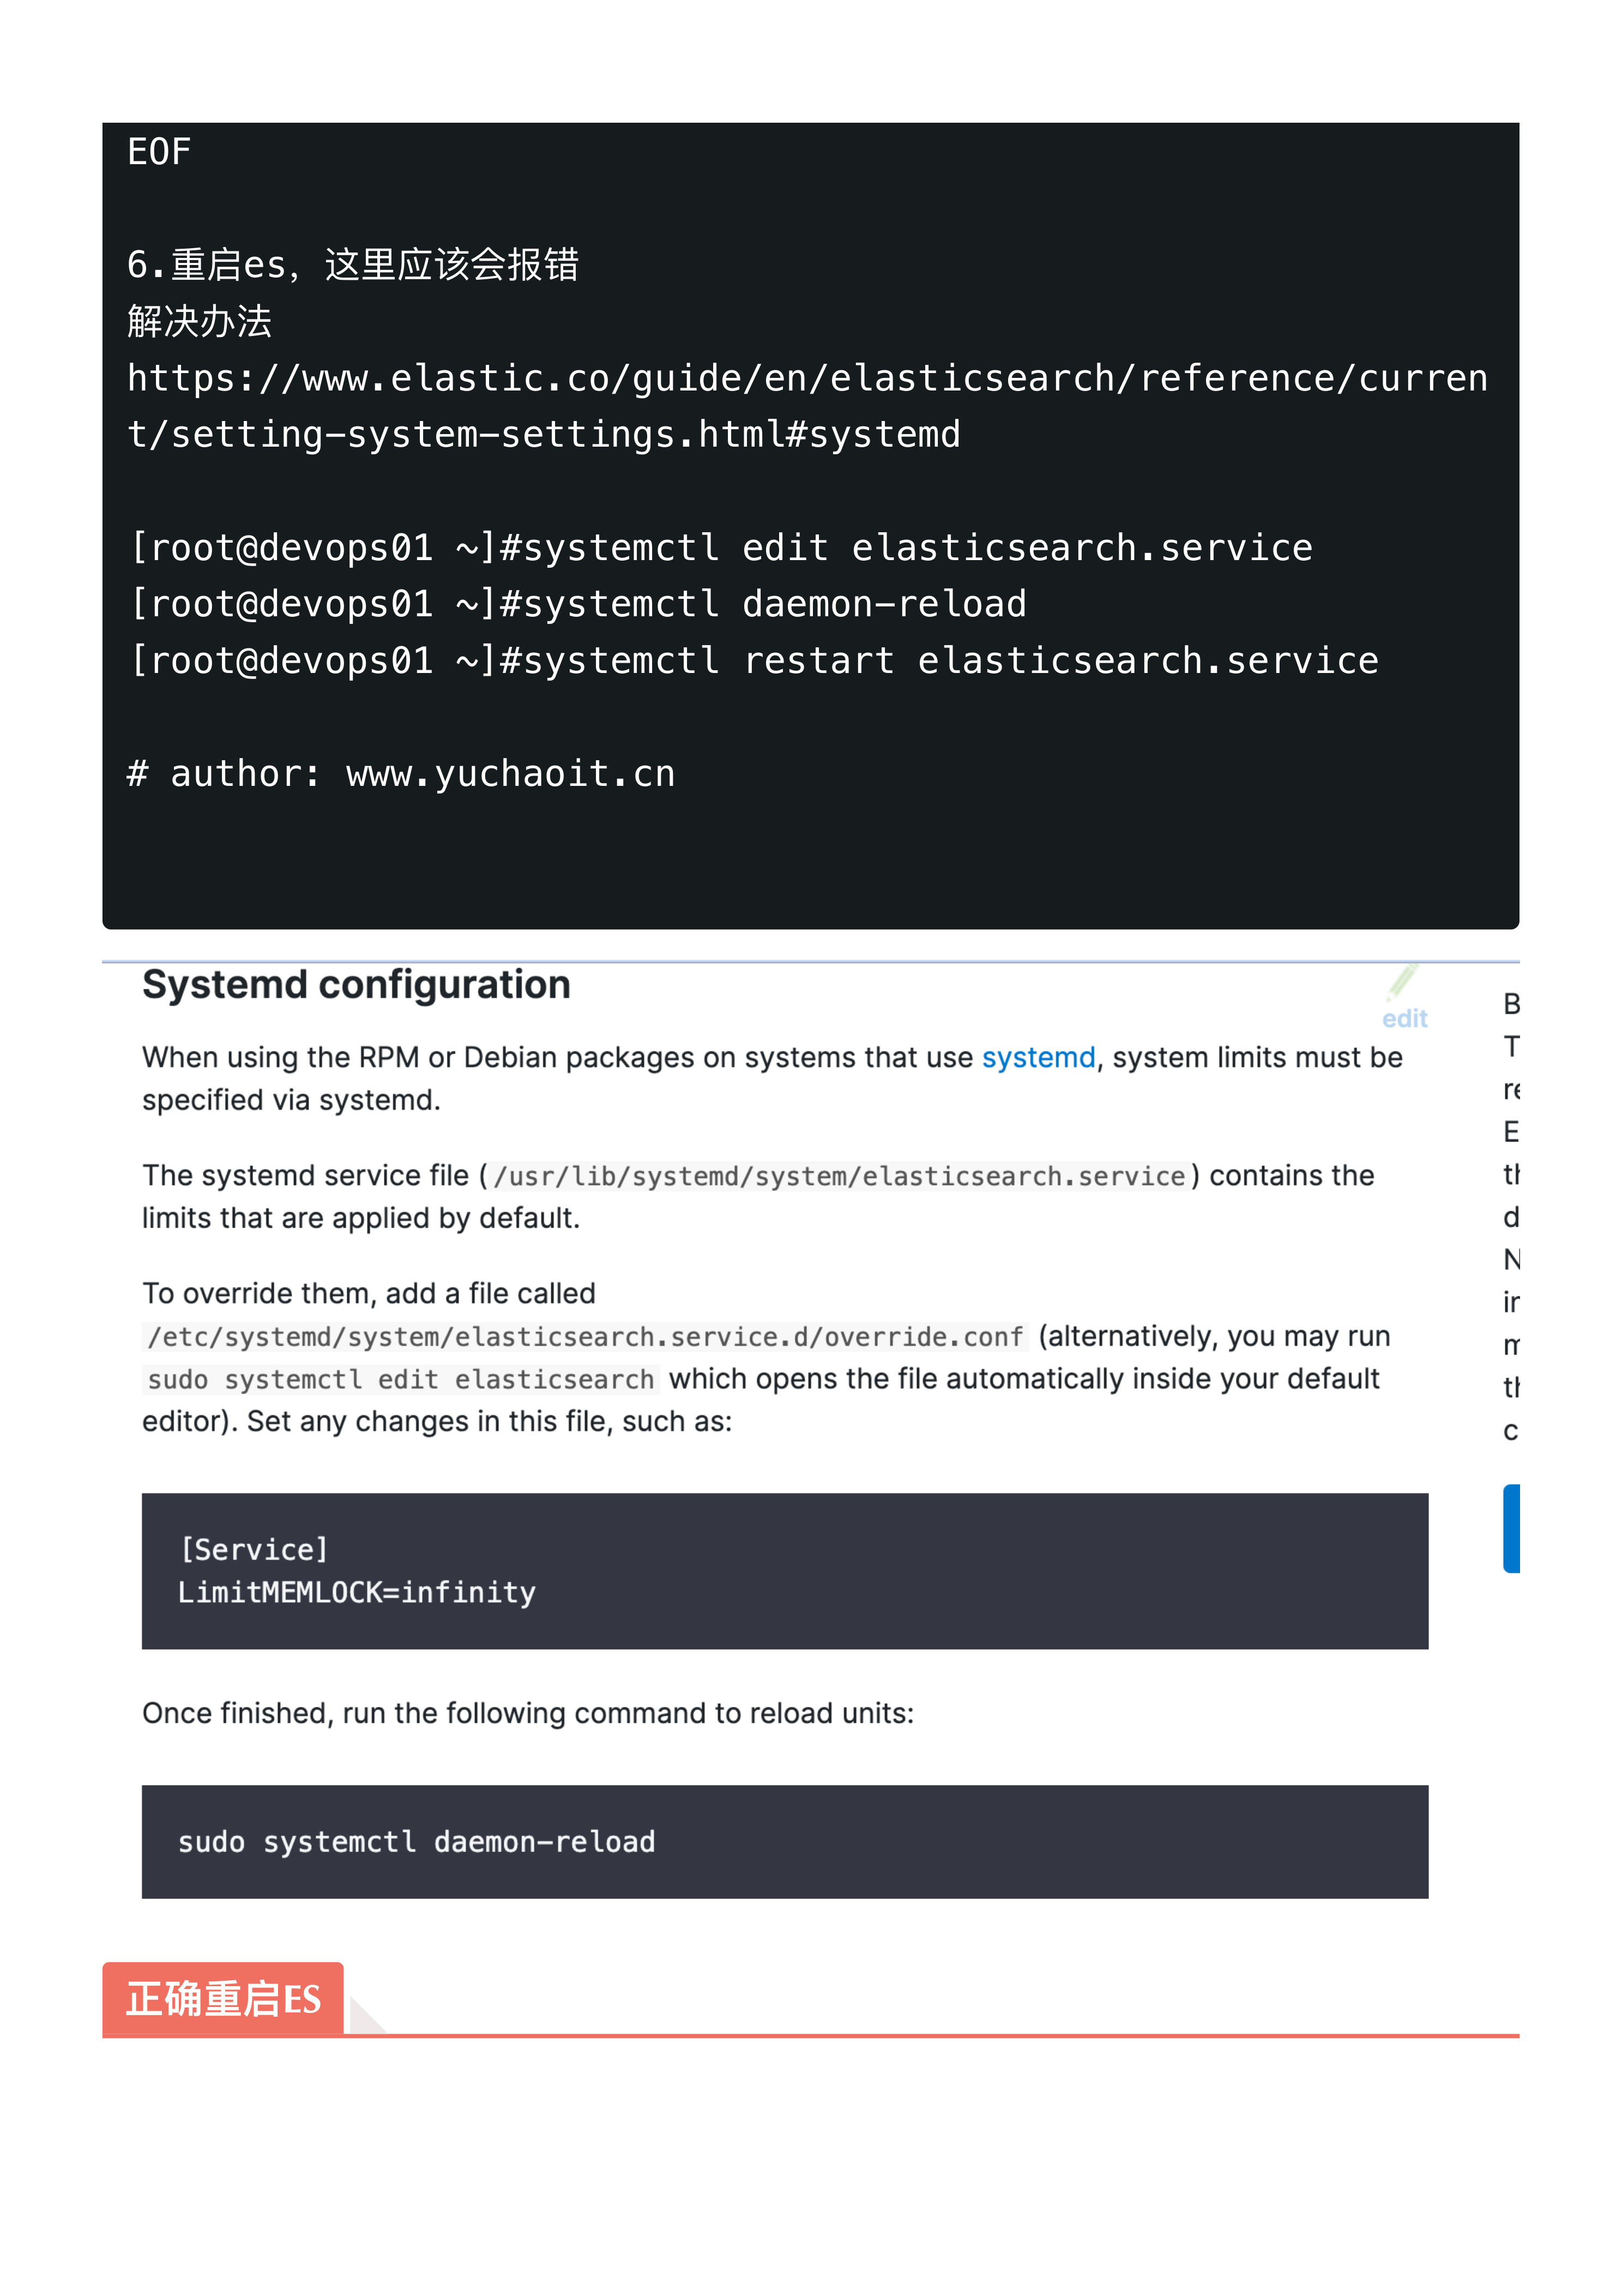Click the override.conf file path

[585, 1337]
